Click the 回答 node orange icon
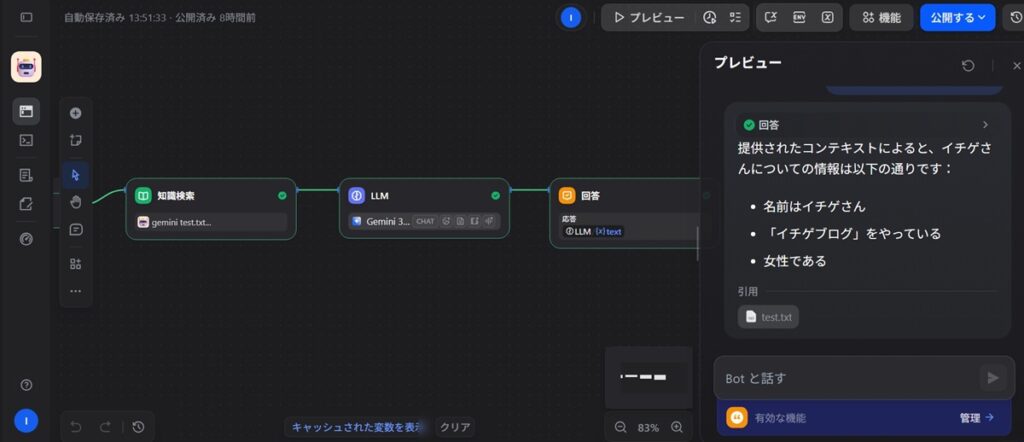The width and height of the screenshot is (1024, 442). (x=567, y=195)
